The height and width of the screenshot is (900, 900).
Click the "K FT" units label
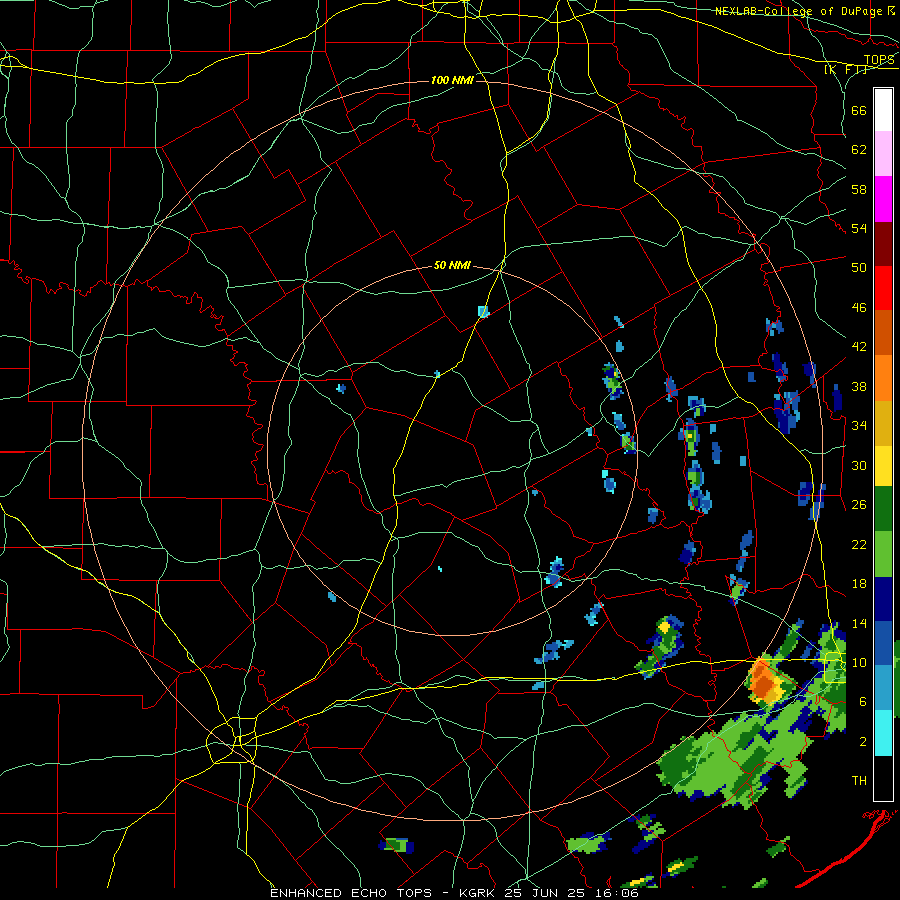tap(845, 69)
